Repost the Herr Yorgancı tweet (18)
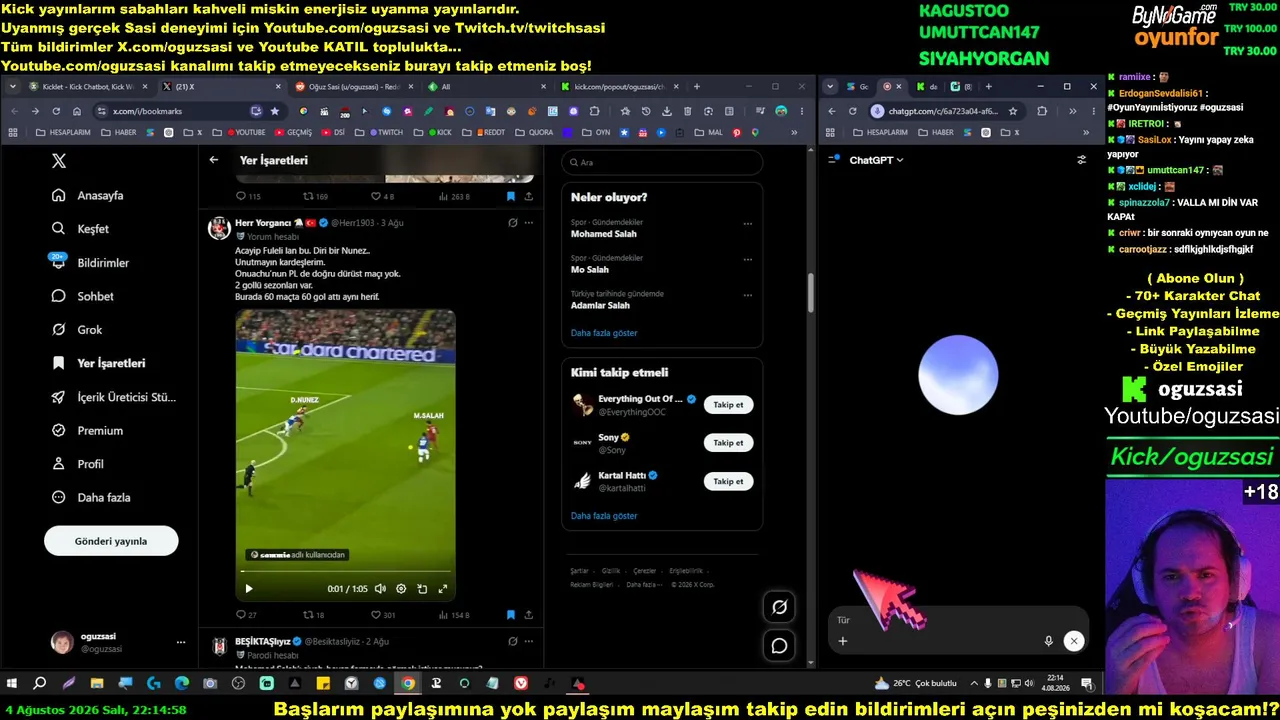The width and height of the screenshot is (1280, 720). (x=313, y=615)
